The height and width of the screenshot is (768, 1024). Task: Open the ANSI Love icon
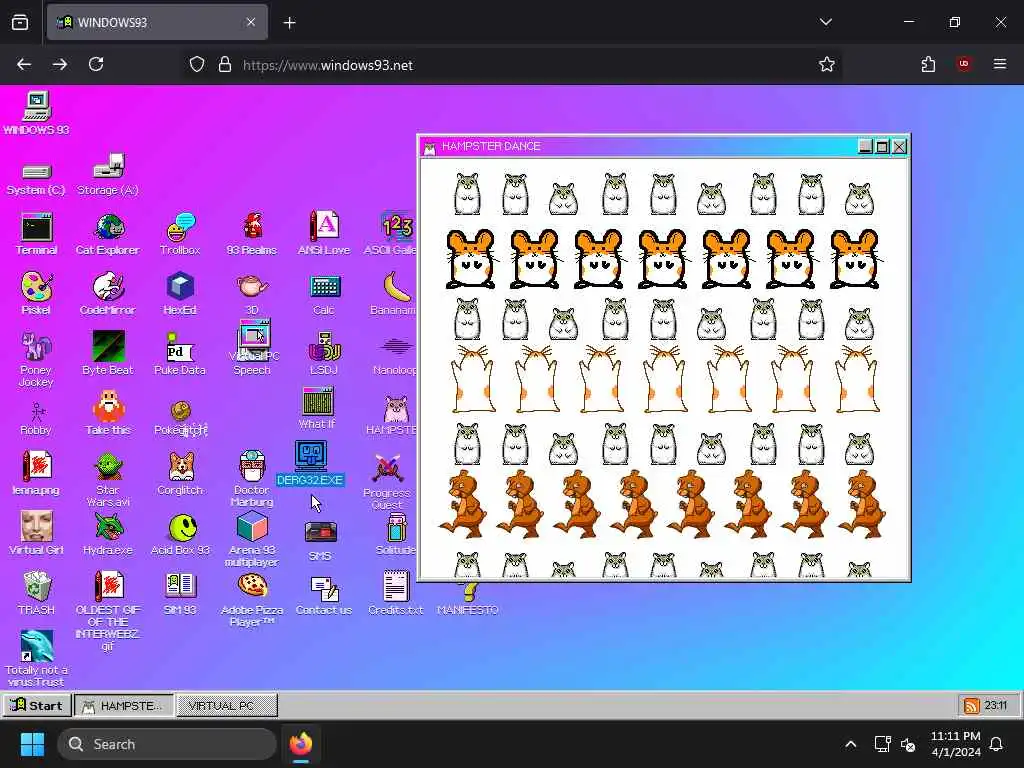323,234
